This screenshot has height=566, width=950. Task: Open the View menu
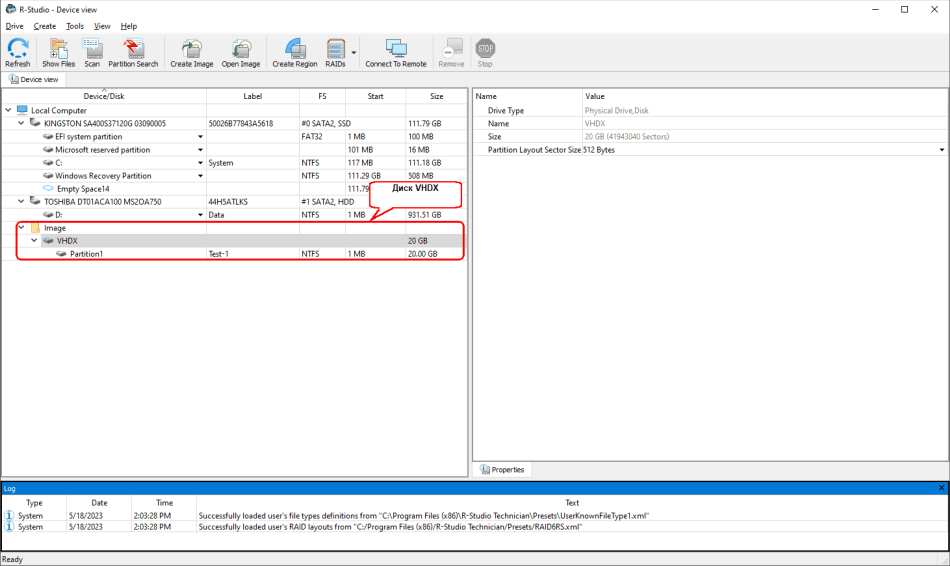[102, 26]
